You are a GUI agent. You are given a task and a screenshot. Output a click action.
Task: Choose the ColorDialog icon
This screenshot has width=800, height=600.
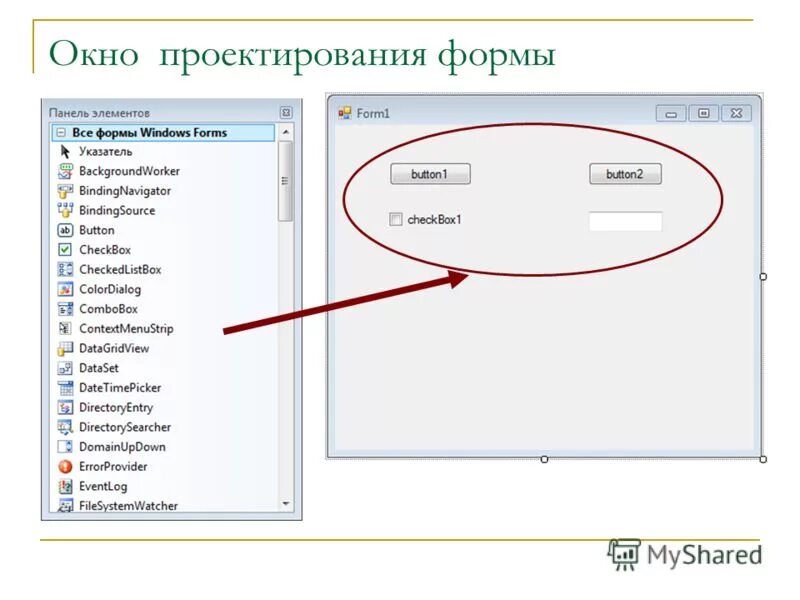[x=65, y=289]
